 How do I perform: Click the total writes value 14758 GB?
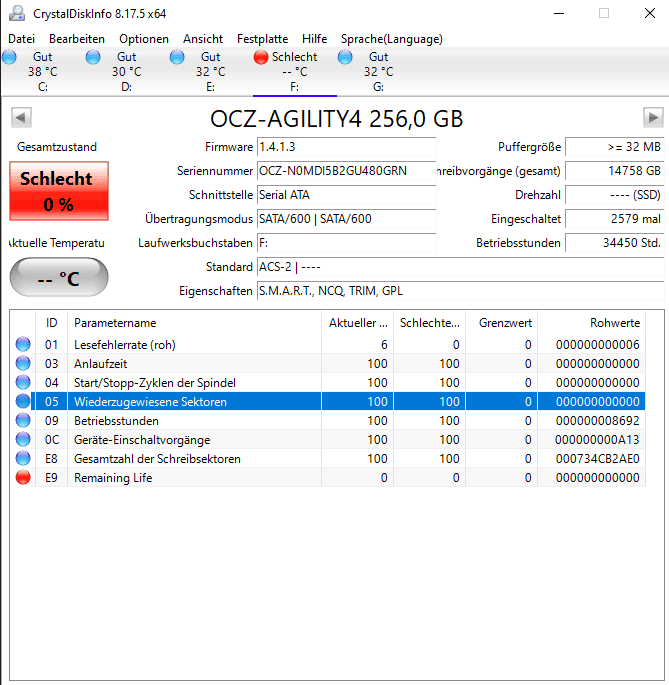click(x=615, y=171)
